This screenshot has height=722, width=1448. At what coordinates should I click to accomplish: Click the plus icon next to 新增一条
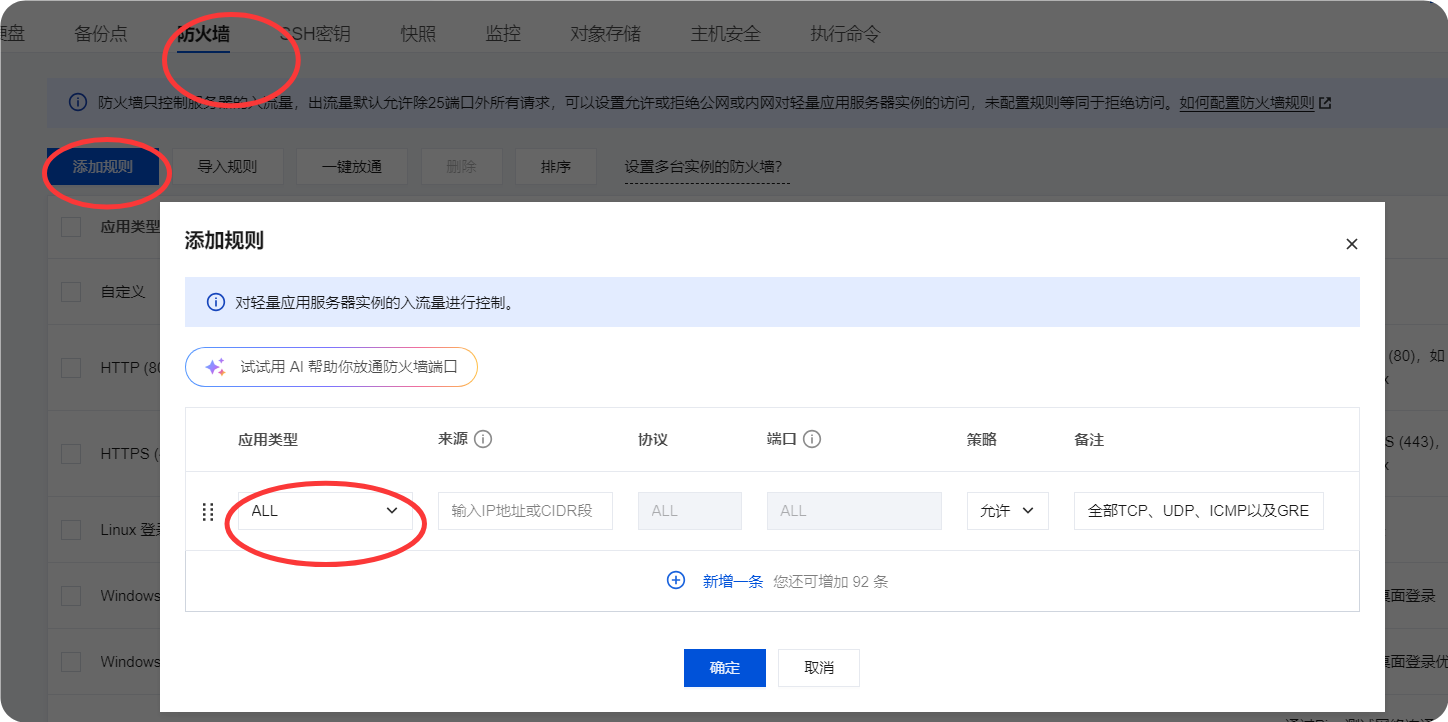676,579
